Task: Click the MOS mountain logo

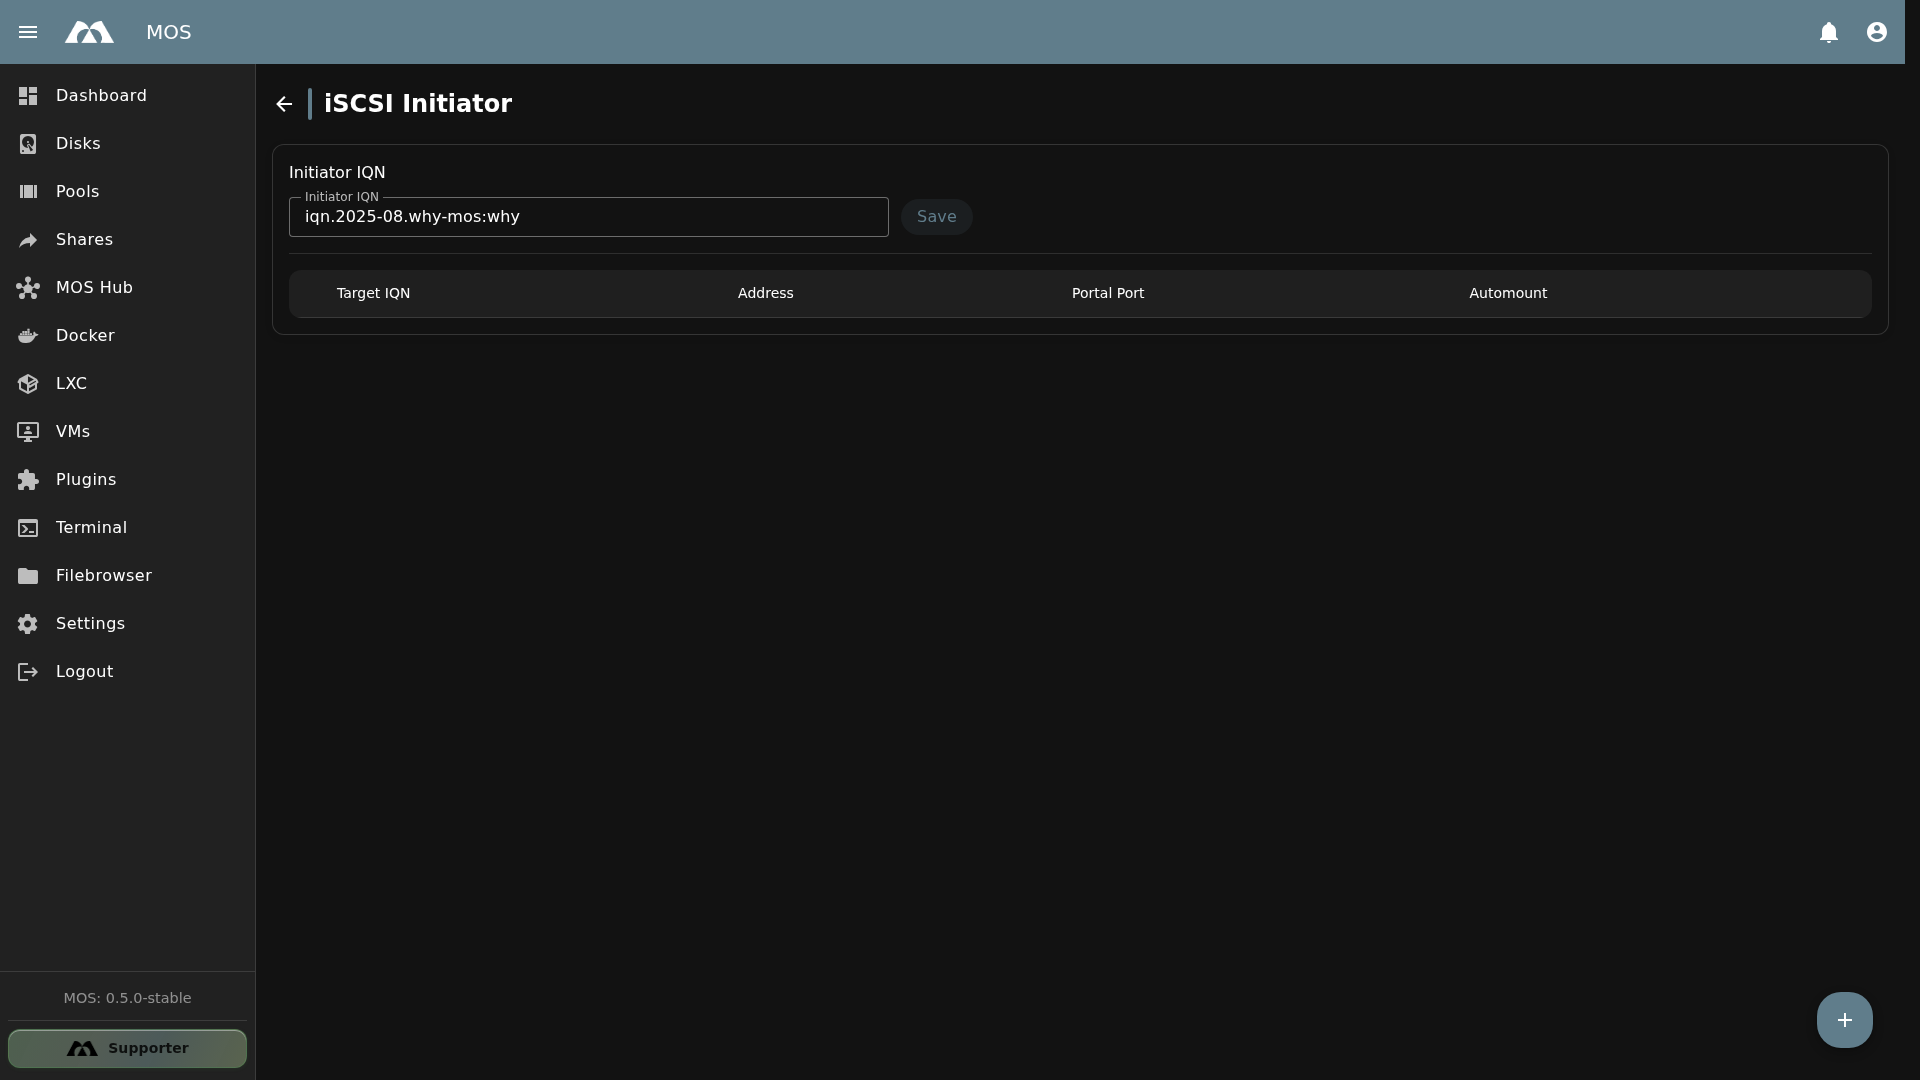Action: coord(89,32)
